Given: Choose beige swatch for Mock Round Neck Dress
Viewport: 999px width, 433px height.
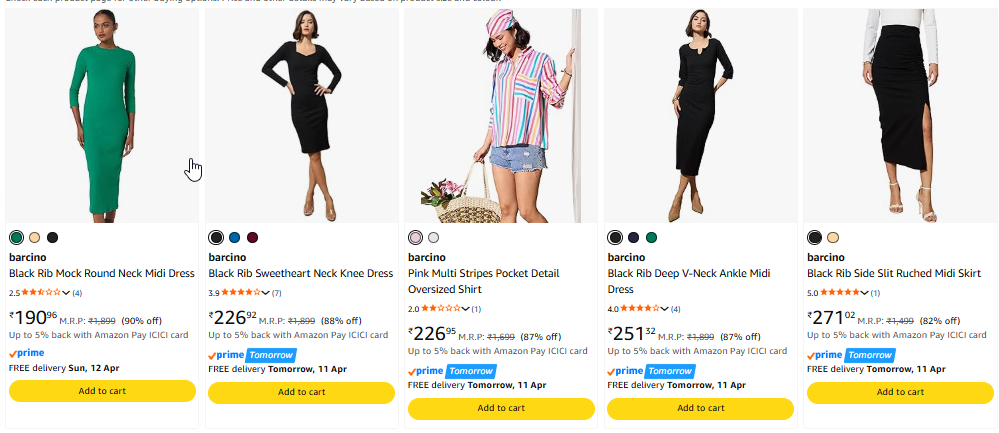Looking at the screenshot, I should click(x=35, y=238).
